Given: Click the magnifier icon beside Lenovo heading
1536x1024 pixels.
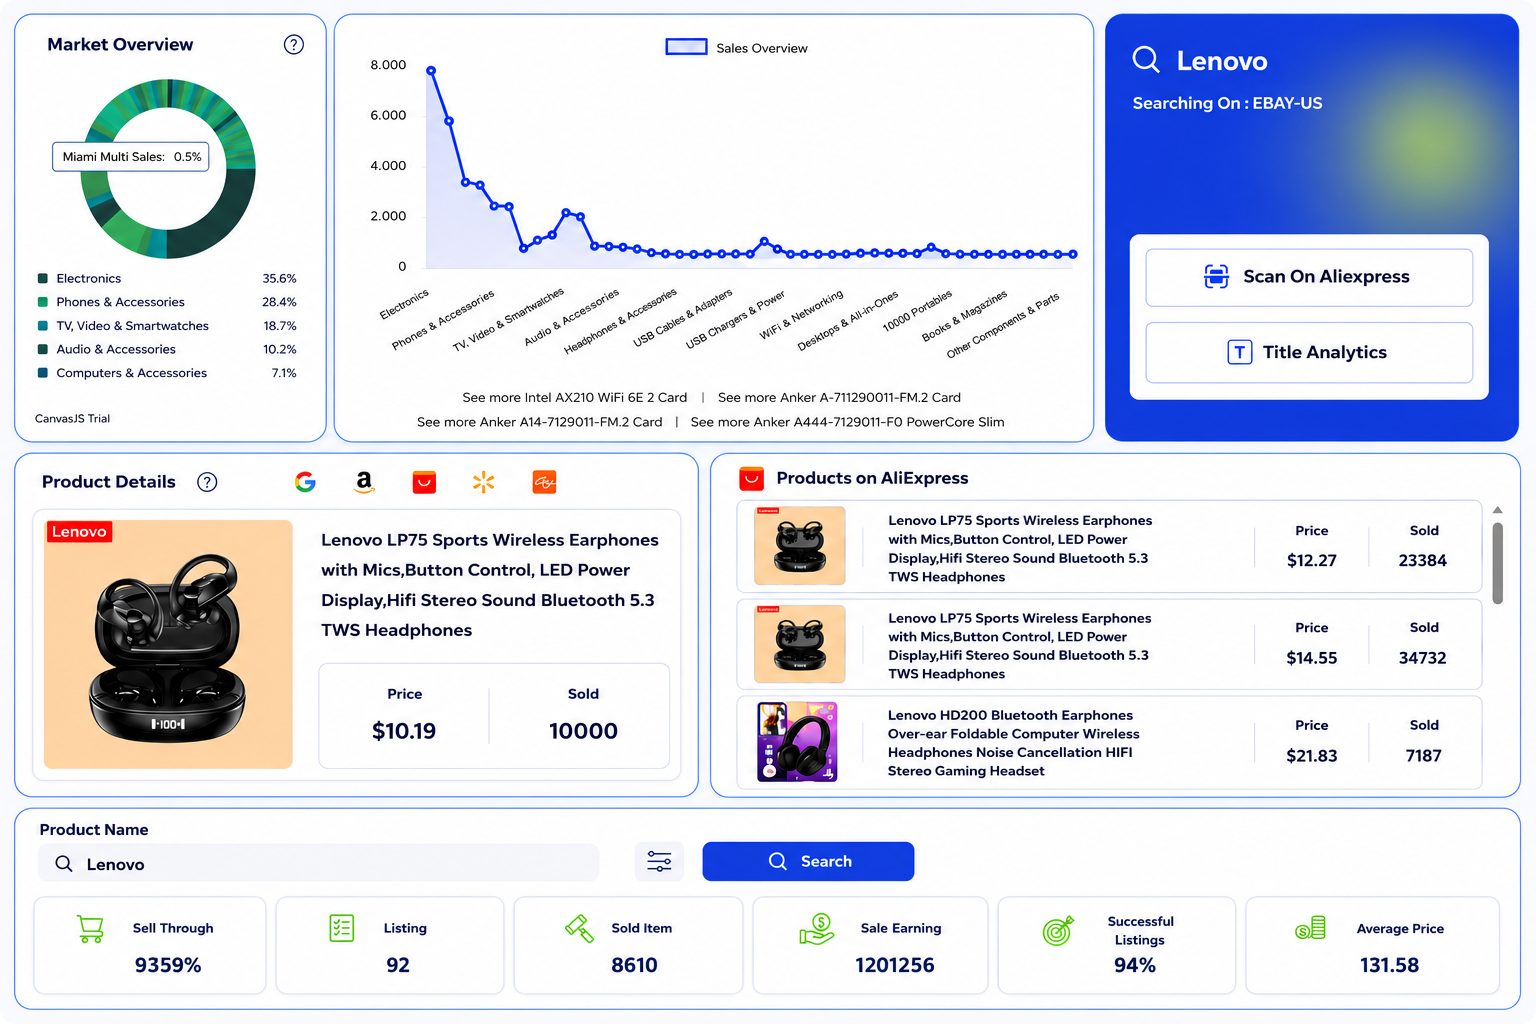Looking at the screenshot, I should tap(1146, 60).
